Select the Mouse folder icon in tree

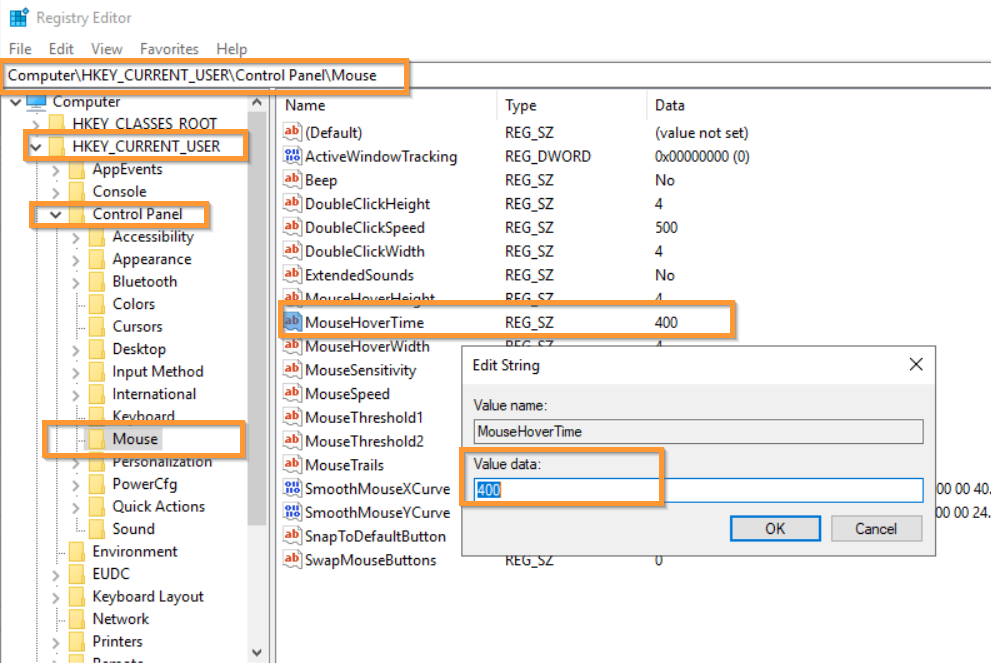click(x=97, y=439)
